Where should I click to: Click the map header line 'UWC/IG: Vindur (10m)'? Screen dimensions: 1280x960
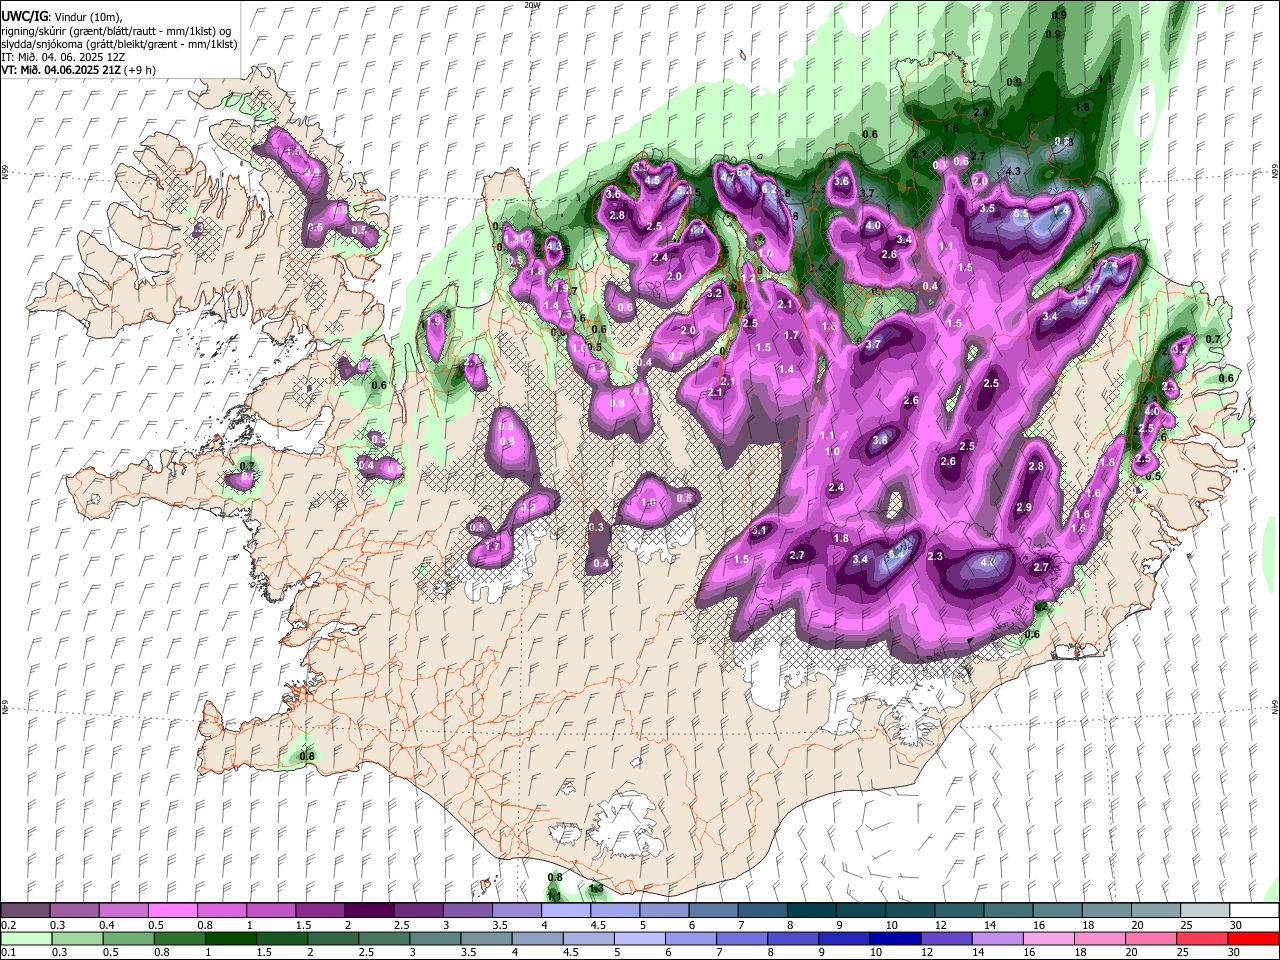[62, 17]
